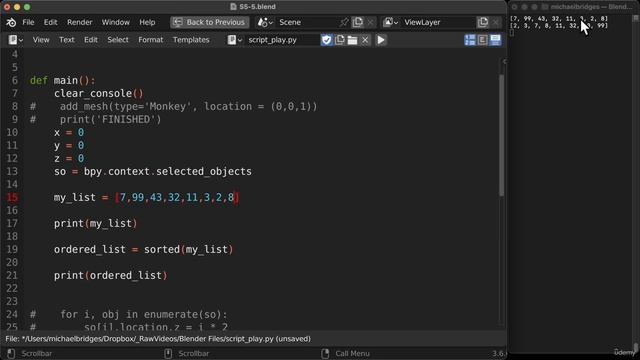The image size is (640, 360).
Task: Toggle word wrap icon
Action: (482, 40)
